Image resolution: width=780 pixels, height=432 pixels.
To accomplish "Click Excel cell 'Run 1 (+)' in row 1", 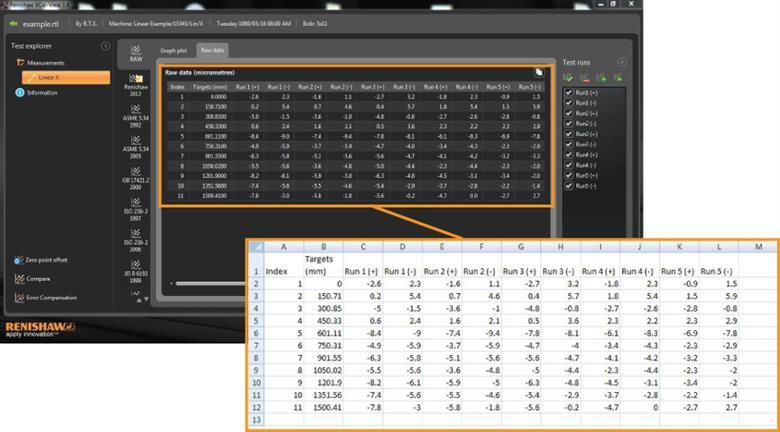I will point(363,265).
